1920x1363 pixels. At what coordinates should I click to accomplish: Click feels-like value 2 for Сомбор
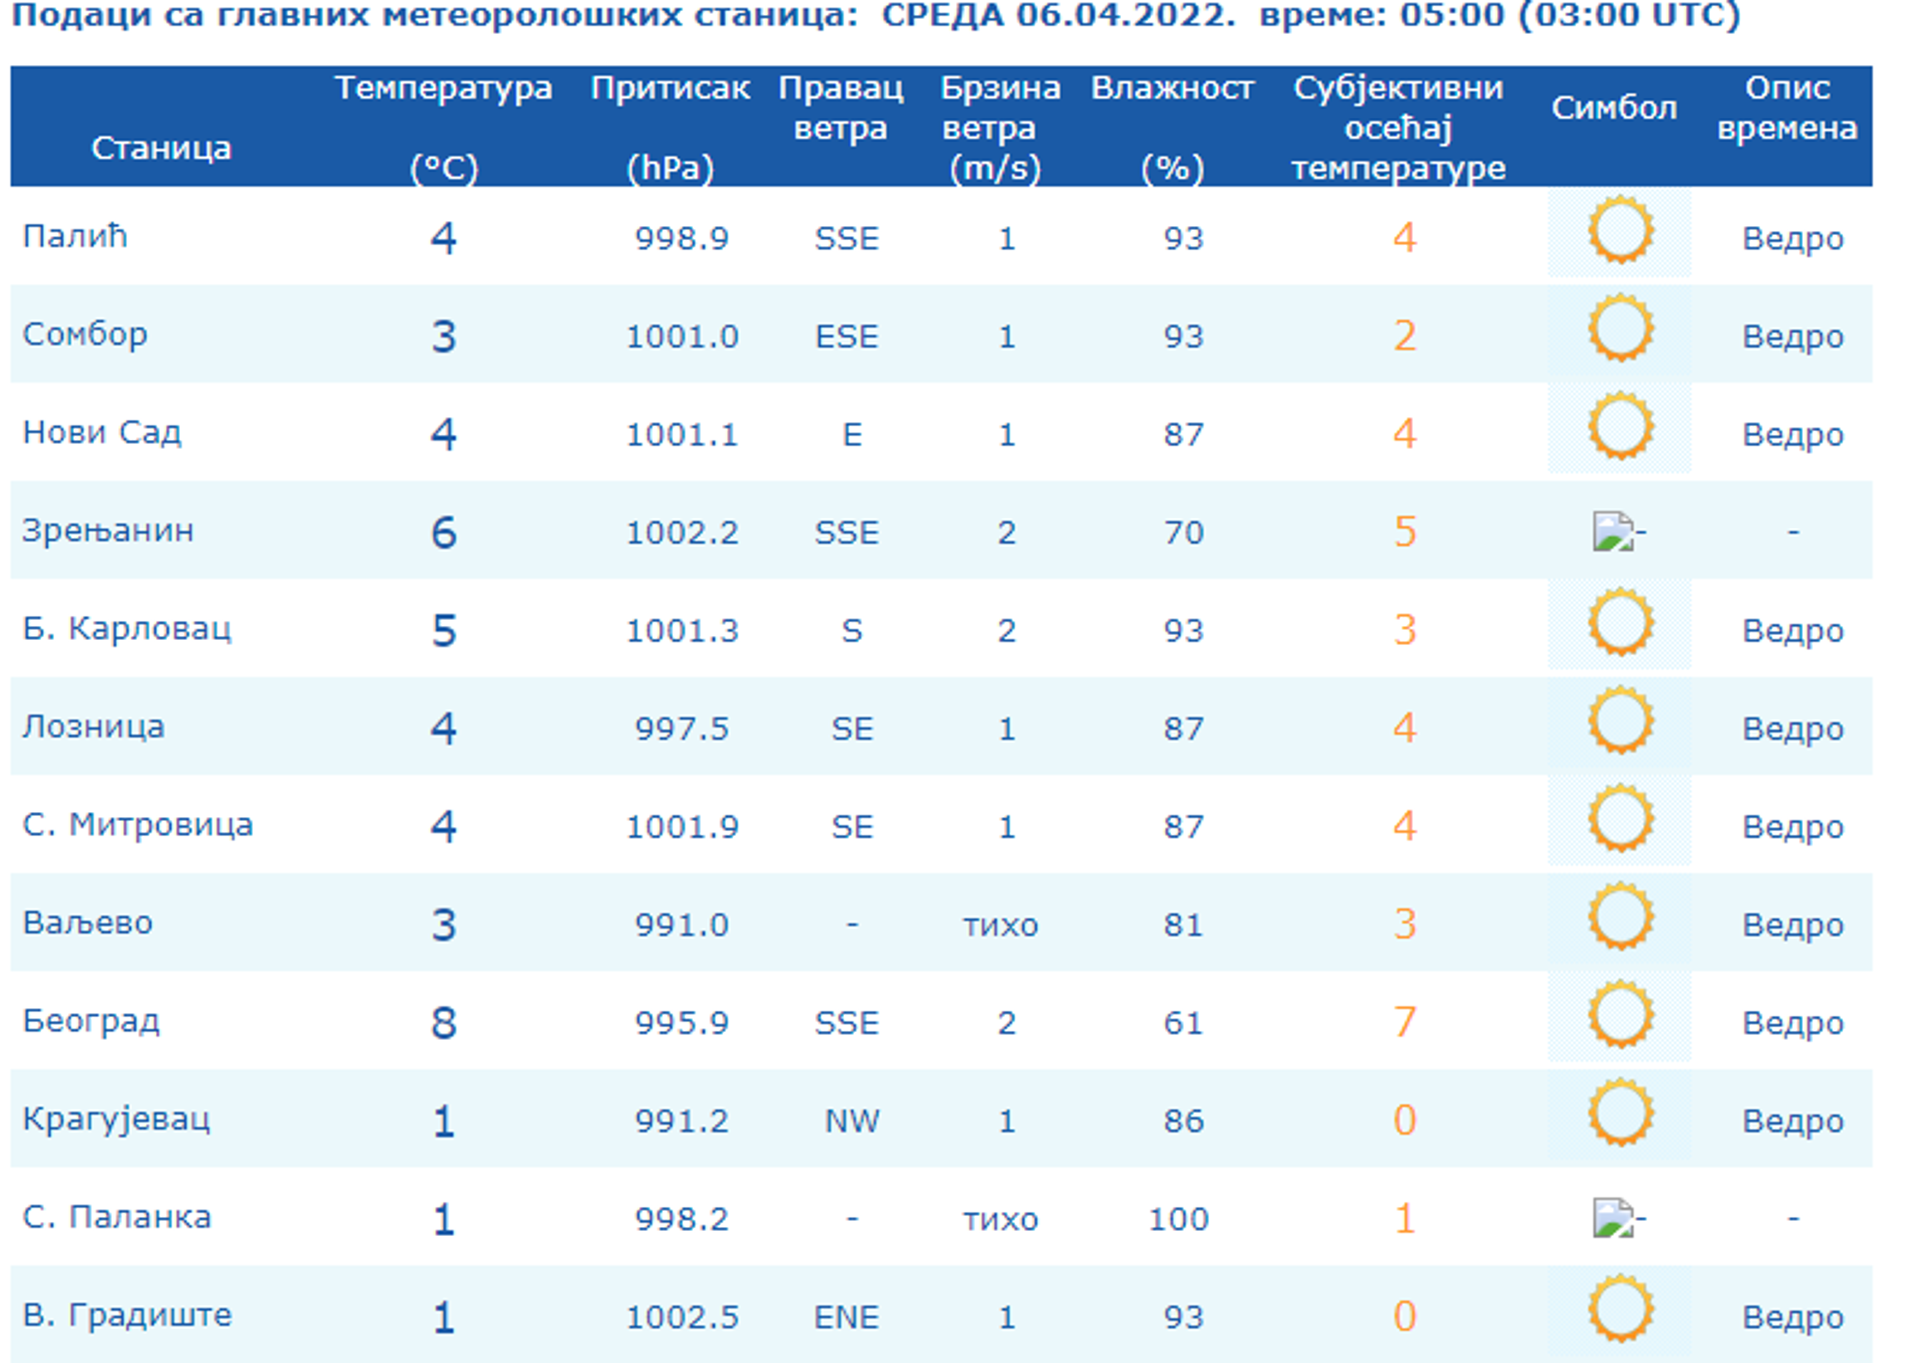[x=1405, y=336]
